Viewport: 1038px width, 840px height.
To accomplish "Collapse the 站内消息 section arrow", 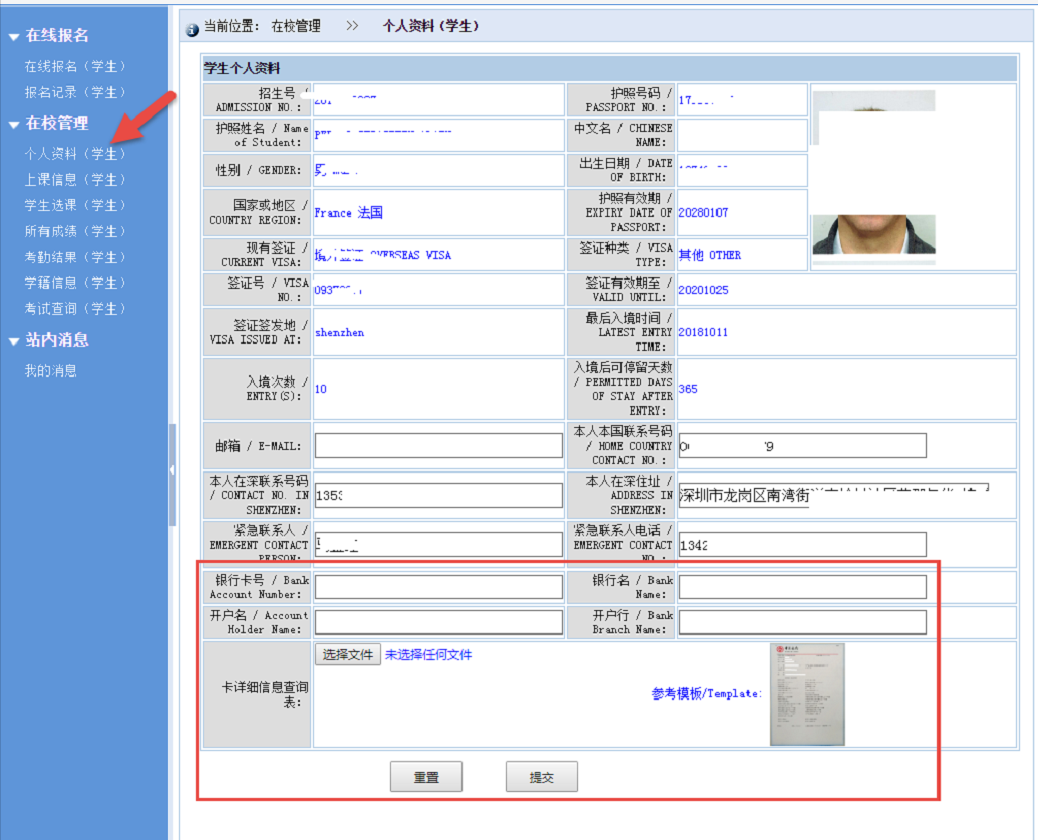I will (x=14, y=341).
